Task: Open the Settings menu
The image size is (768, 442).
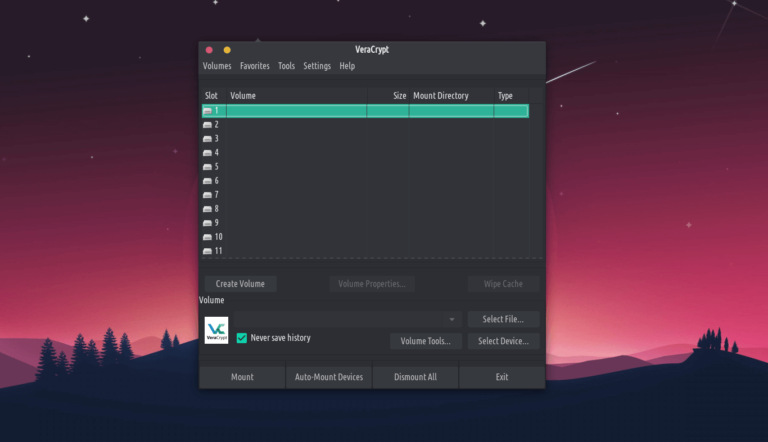Action: [317, 66]
